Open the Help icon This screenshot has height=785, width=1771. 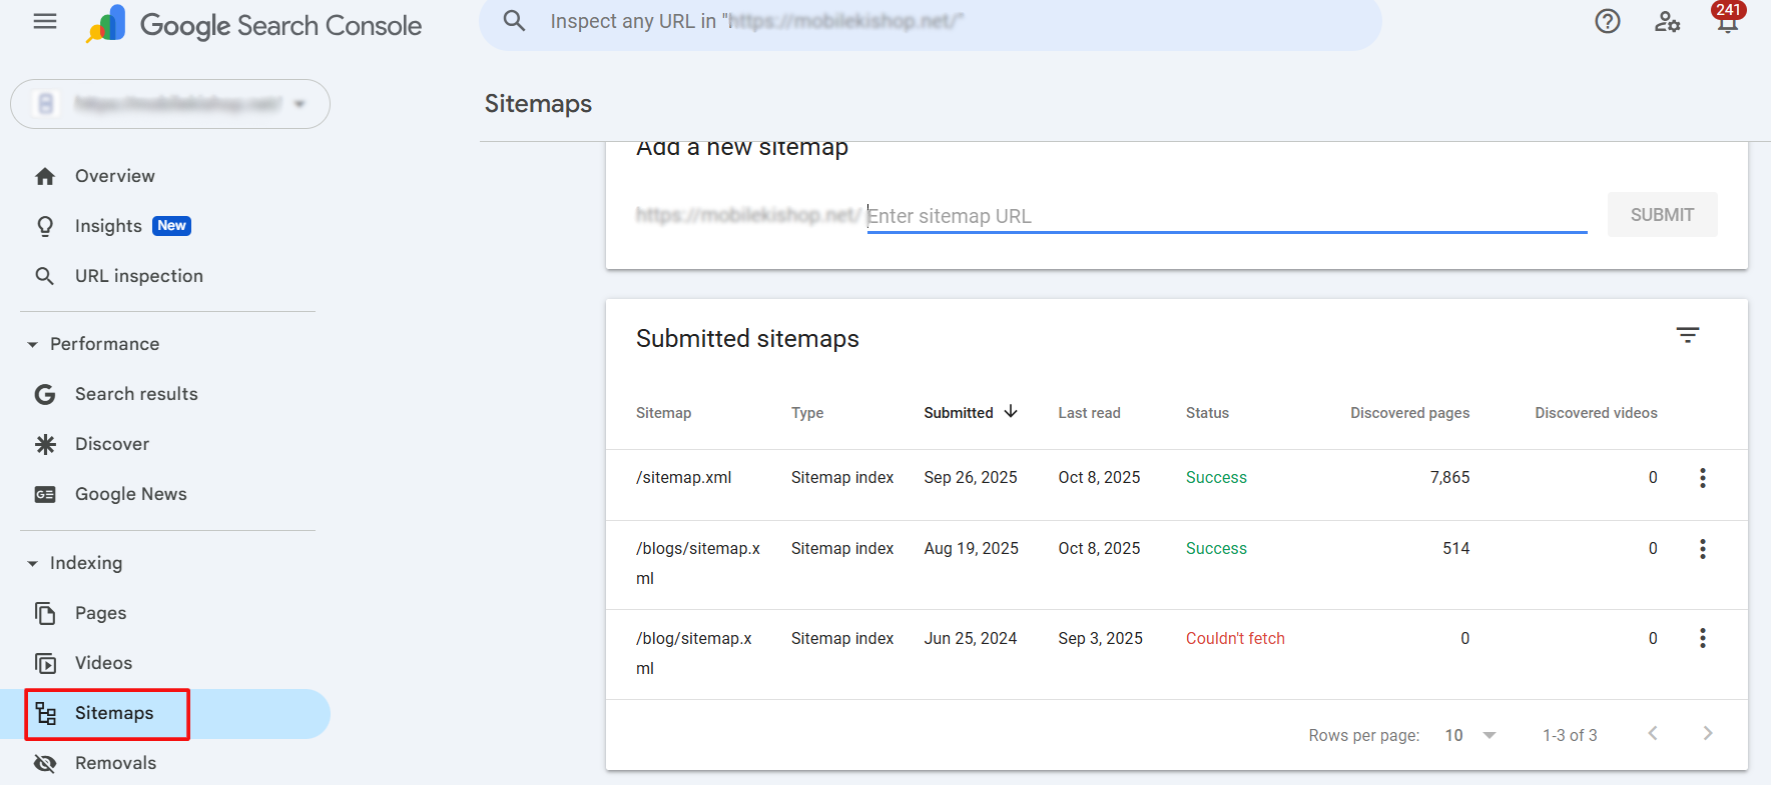point(1607,21)
